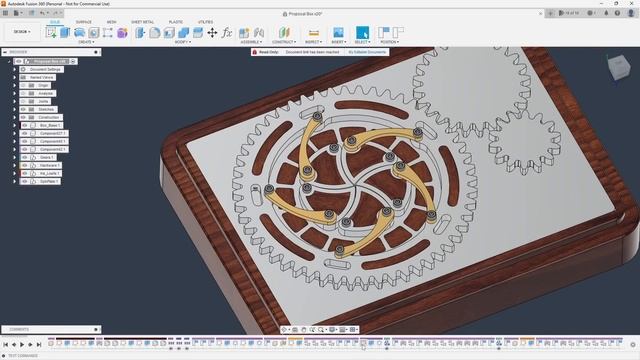The height and width of the screenshot is (360, 640).
Task: Switch to the MESH tab
Action: [111, 22]
